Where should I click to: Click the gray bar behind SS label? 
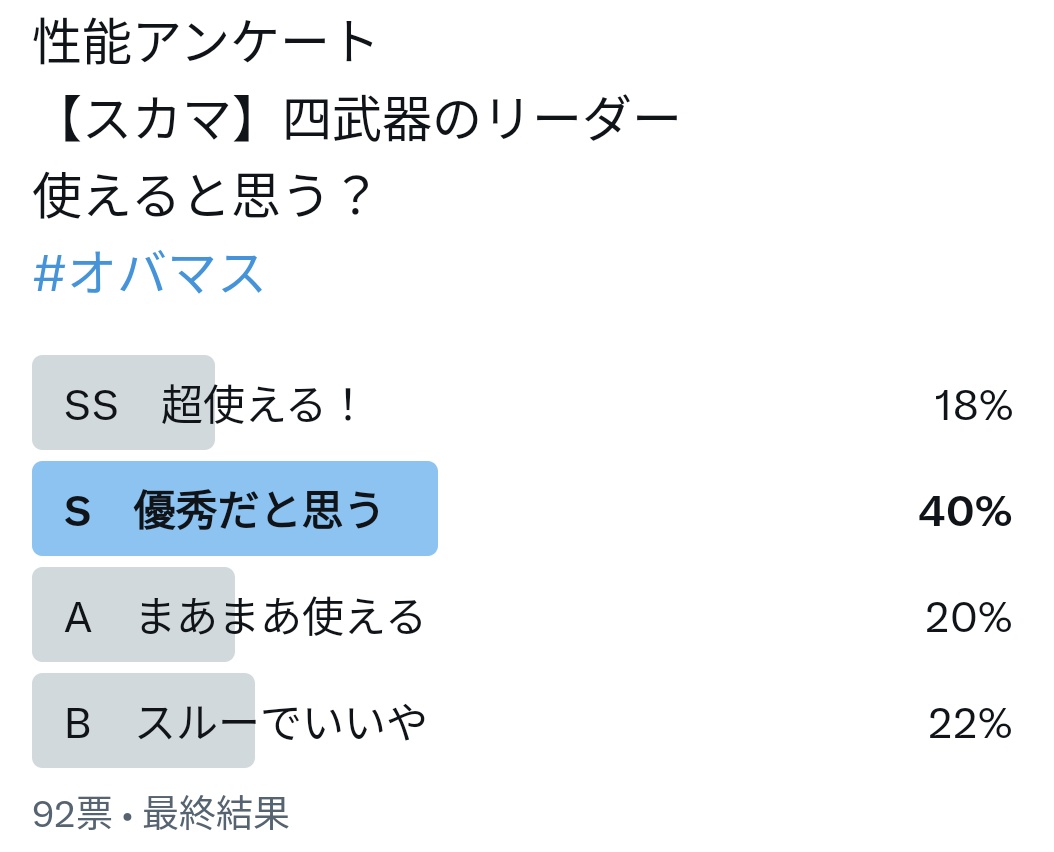coord(124,403)
